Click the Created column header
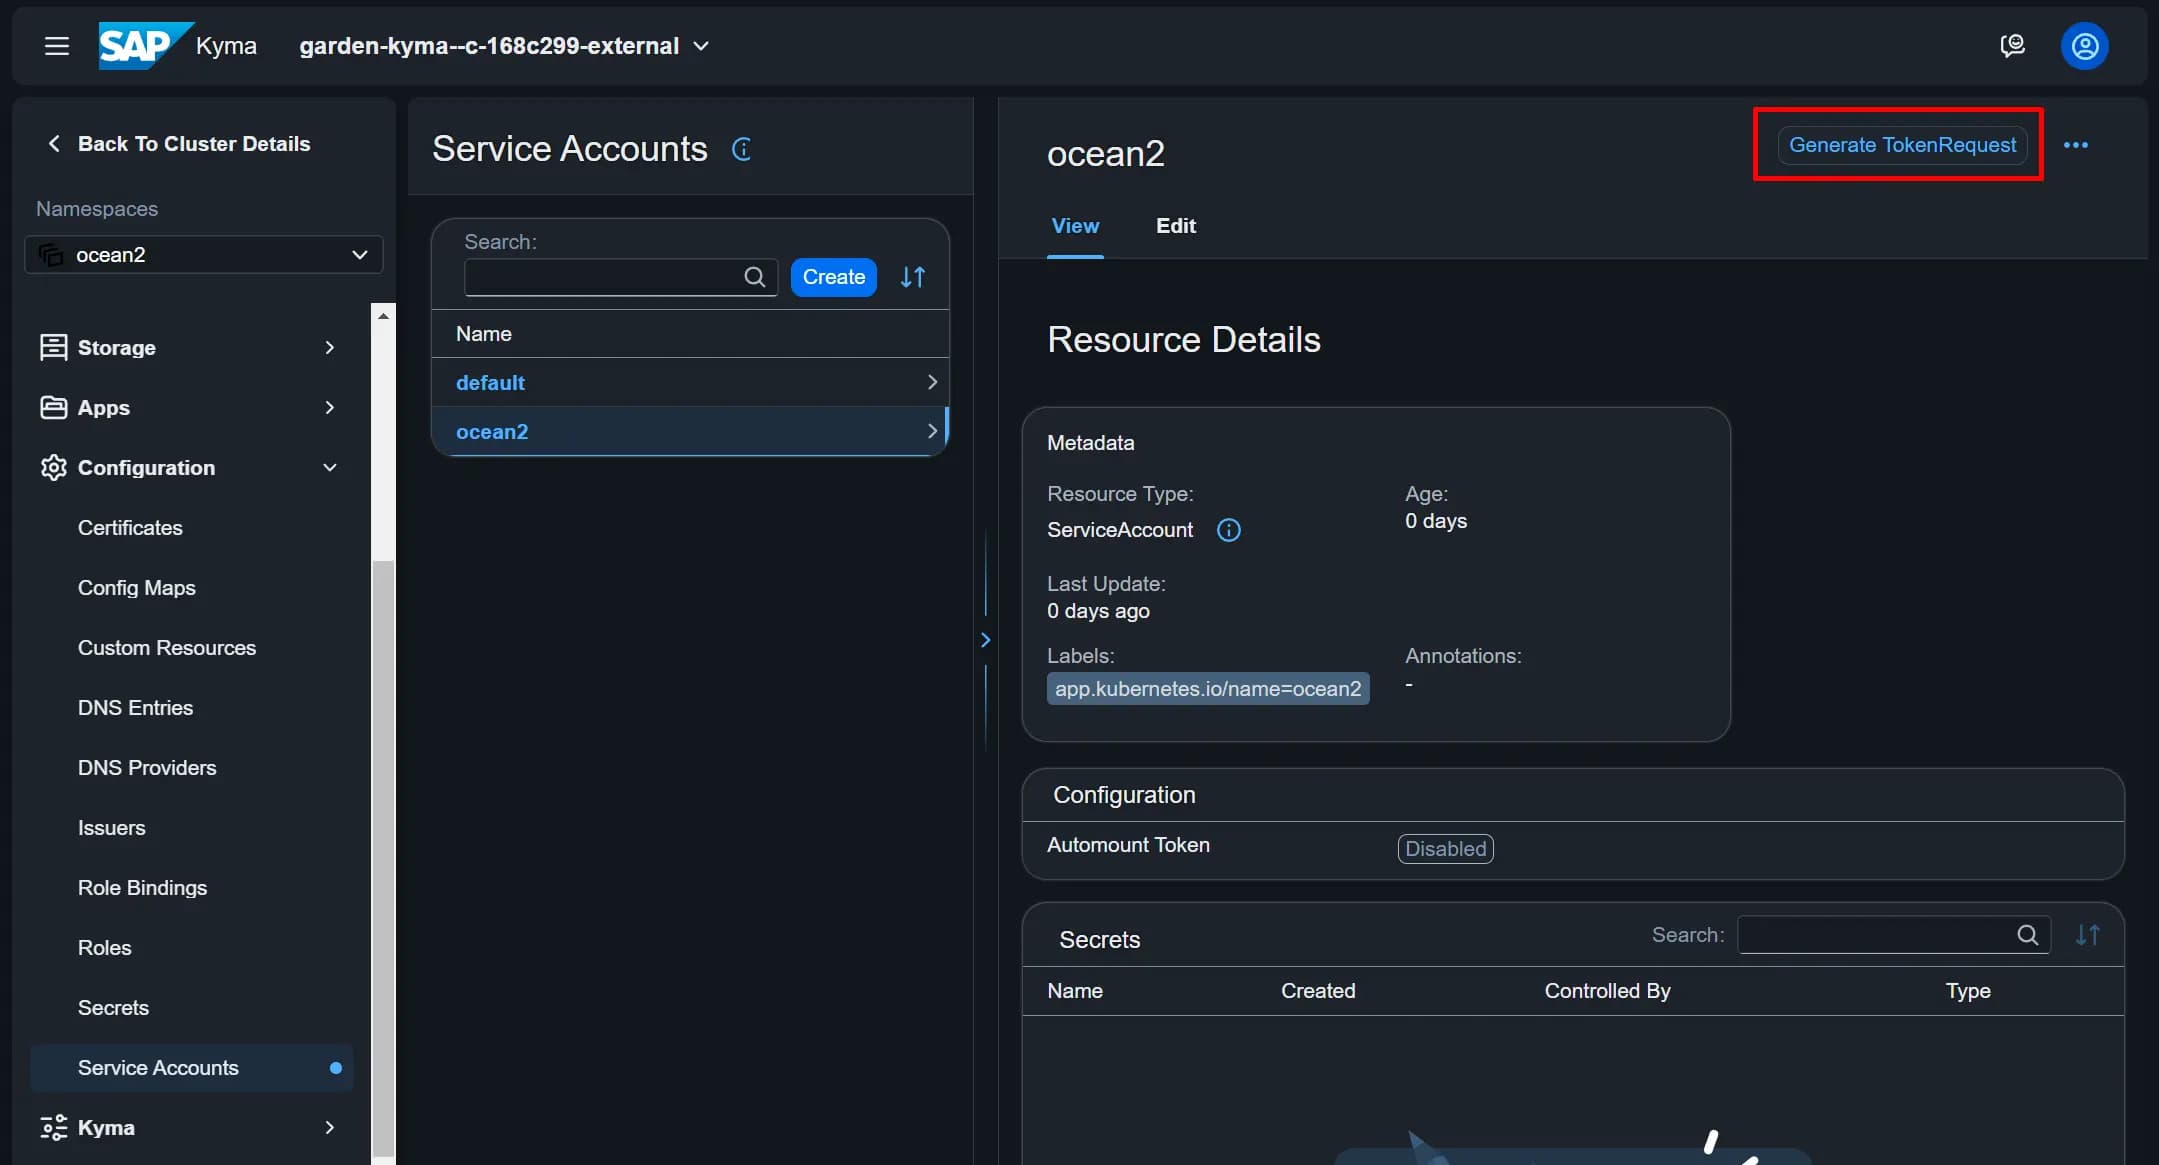2159x1165 pixels. [x=1318, y=991]
